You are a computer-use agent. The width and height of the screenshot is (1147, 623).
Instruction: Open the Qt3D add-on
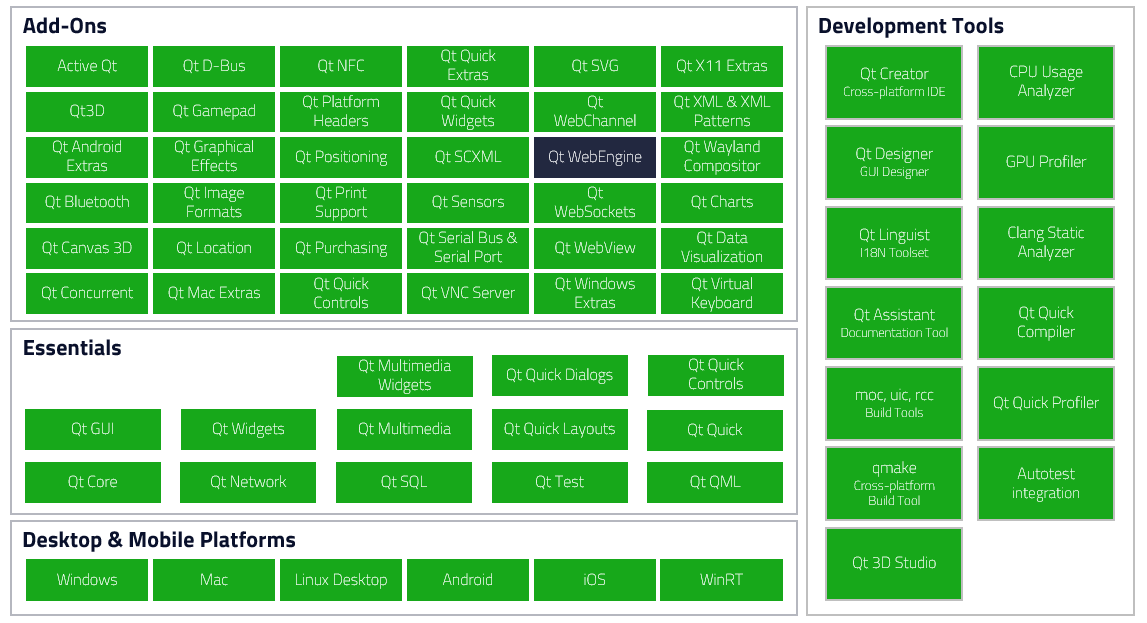click(x=87, y=111)
